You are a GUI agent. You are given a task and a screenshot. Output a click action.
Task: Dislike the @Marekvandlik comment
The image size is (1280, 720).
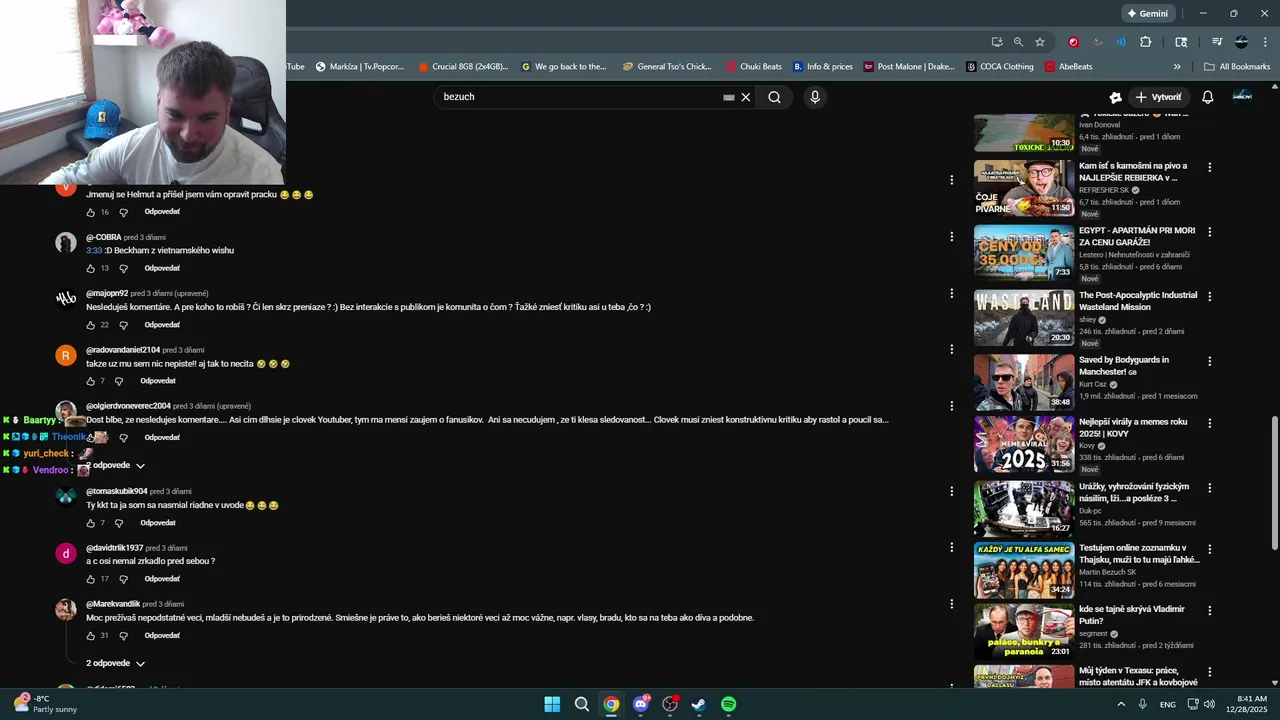pyautogui.click(x=124, y=636)
